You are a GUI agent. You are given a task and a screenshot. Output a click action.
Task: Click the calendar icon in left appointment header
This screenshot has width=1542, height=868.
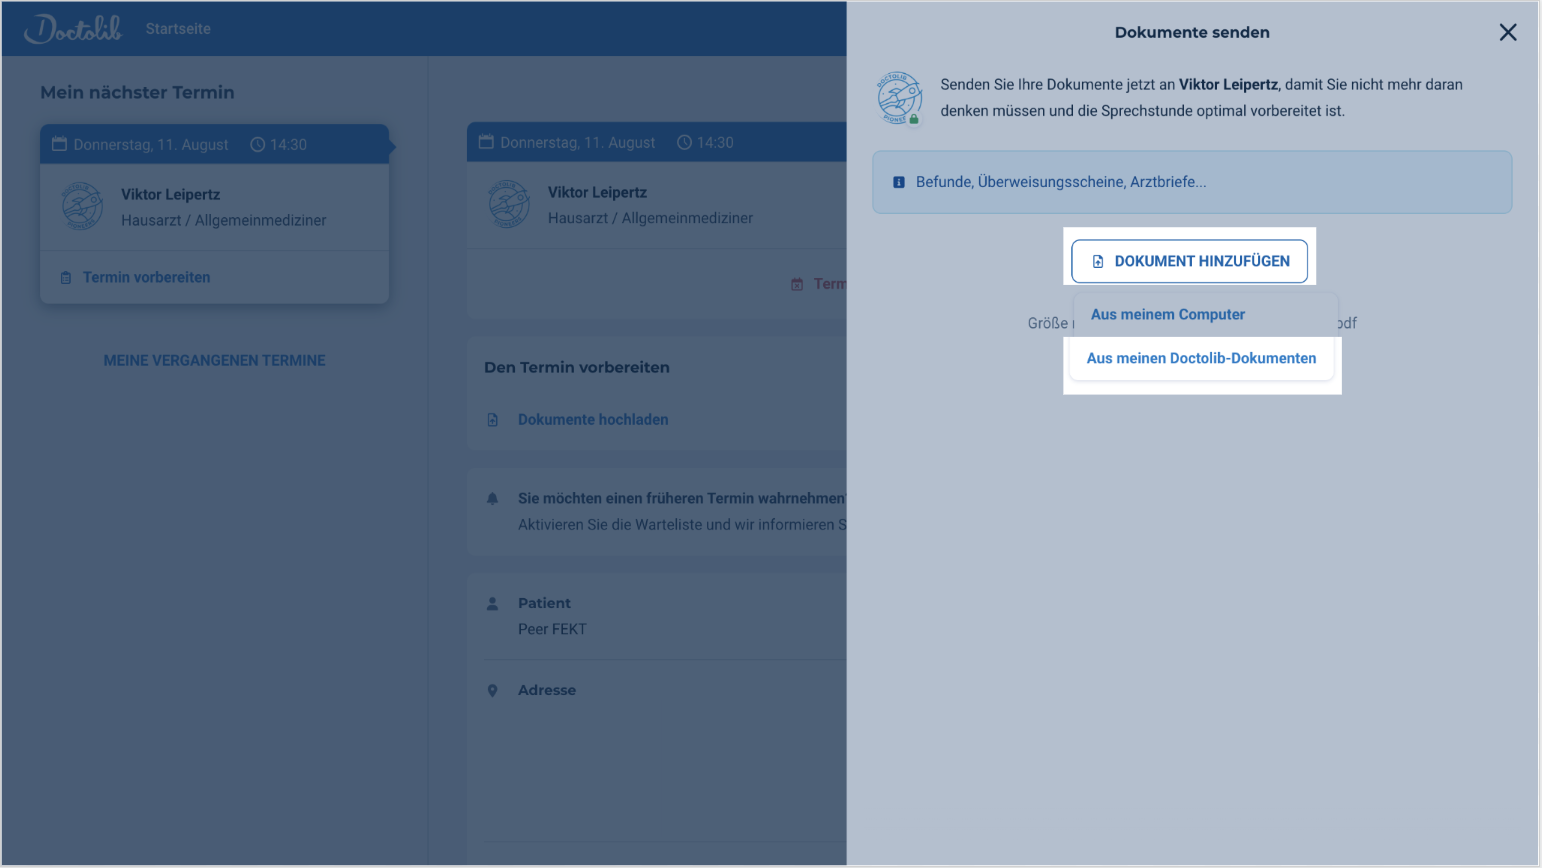59,144
